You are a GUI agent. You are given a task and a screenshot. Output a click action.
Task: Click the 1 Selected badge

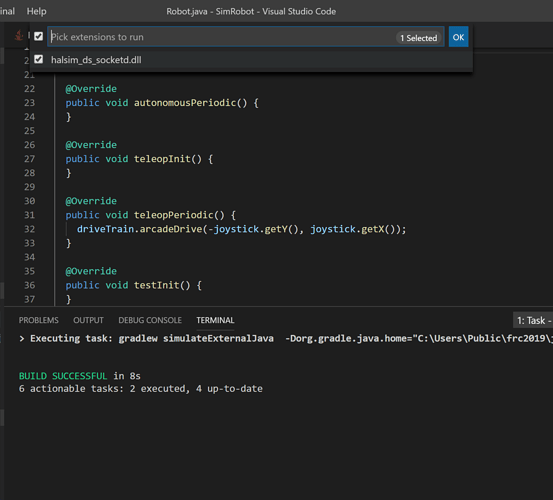[x=418, y=38]
